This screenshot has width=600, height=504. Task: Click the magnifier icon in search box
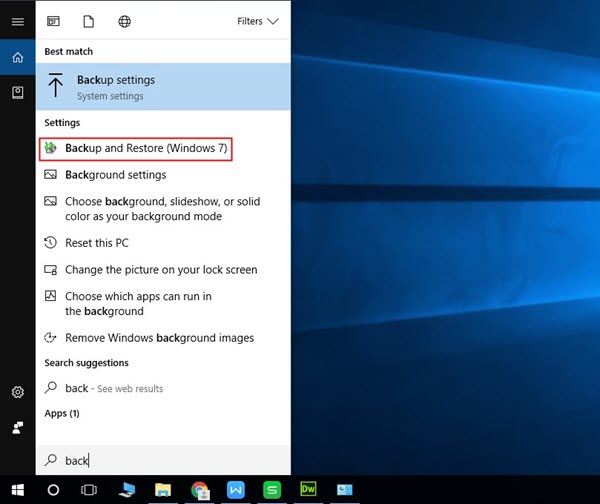[x=51, y=460]
